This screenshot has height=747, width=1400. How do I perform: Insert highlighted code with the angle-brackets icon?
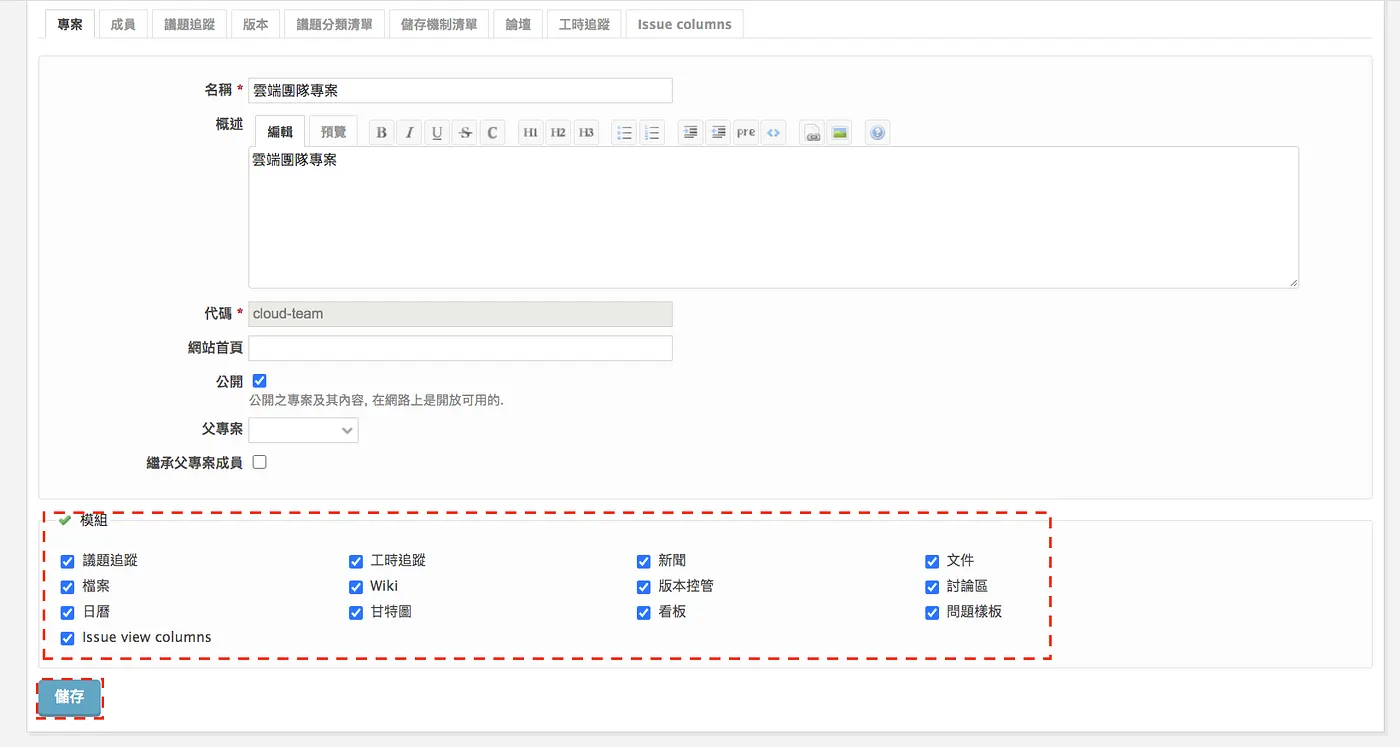pos(773,132)
